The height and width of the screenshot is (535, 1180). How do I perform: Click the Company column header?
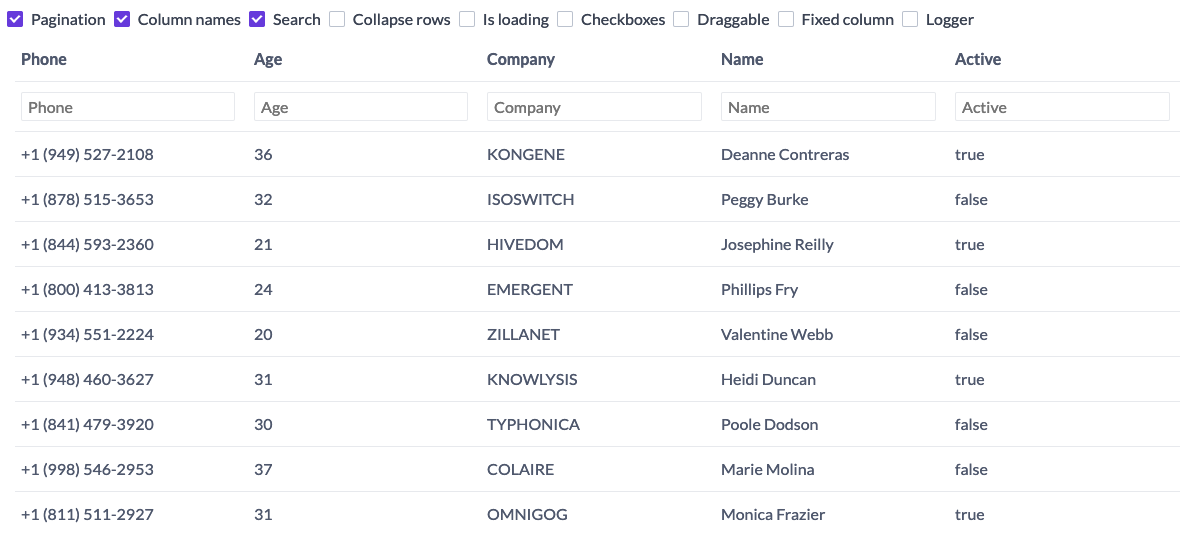(521, 59)
